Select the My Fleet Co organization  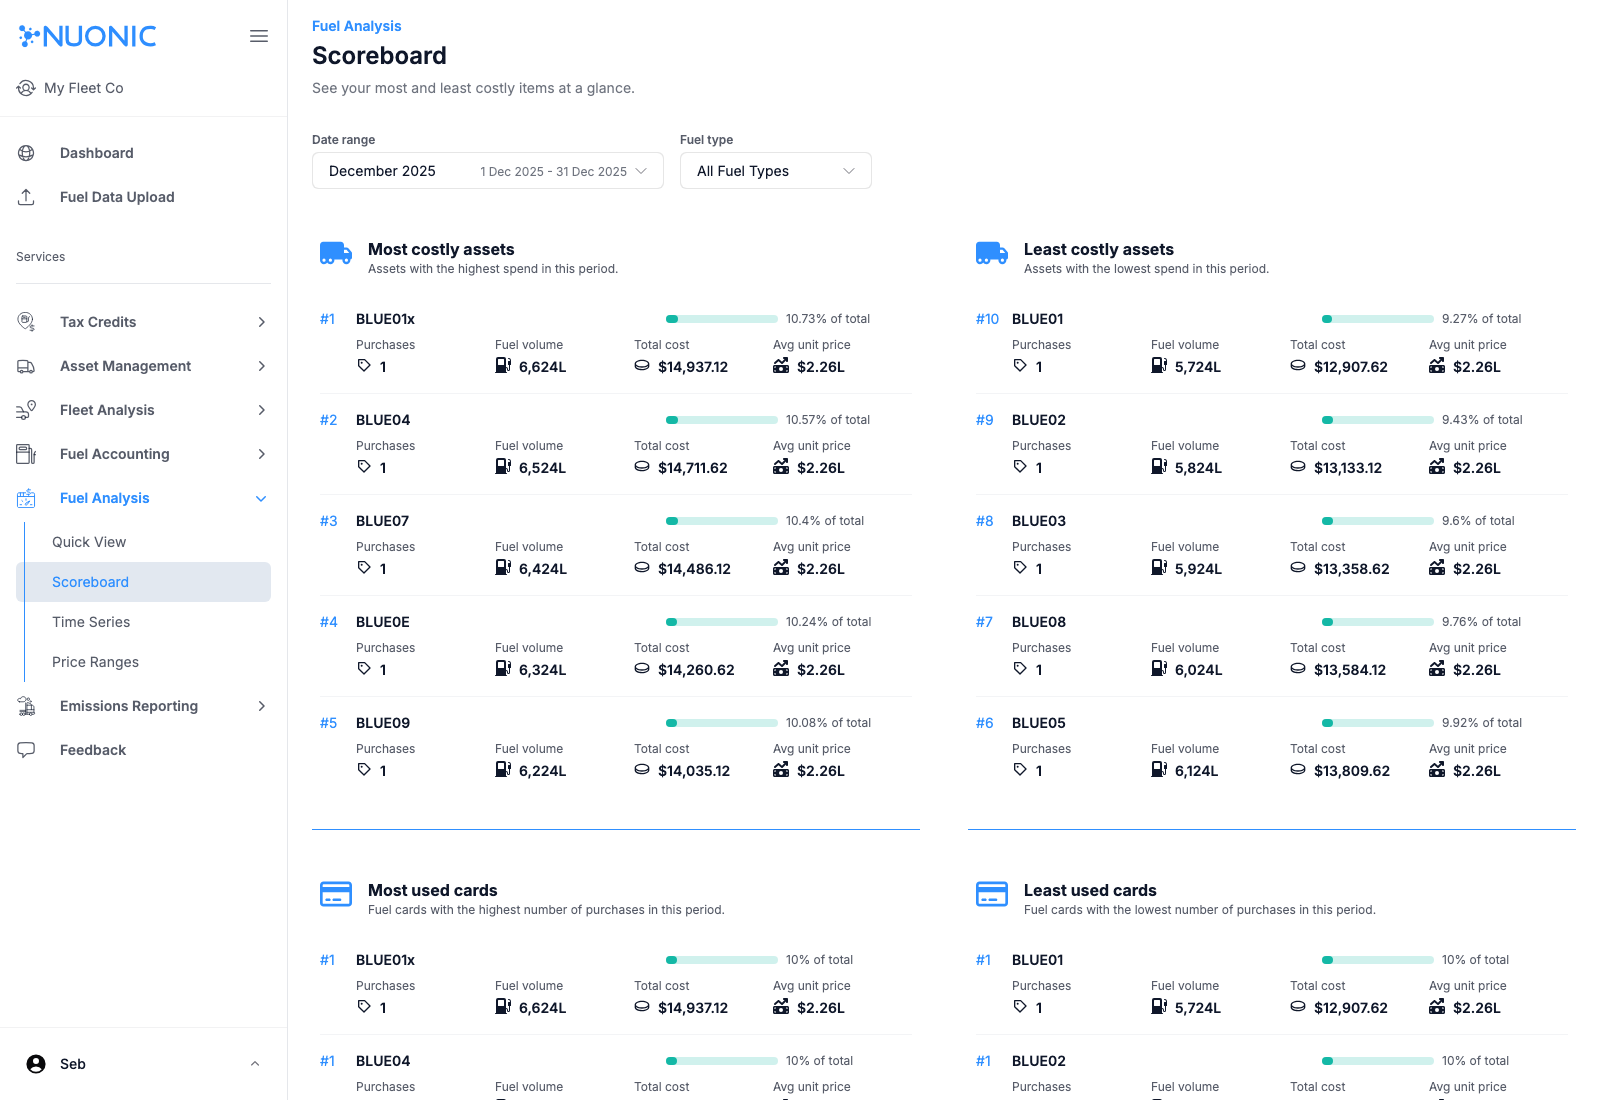84,88
